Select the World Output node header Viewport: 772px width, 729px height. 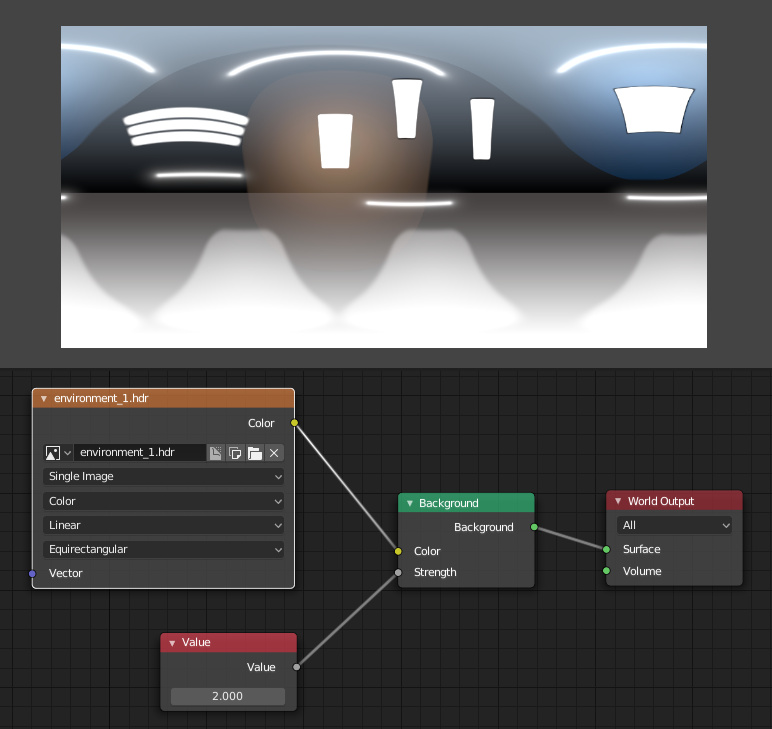tap(674, 501)
